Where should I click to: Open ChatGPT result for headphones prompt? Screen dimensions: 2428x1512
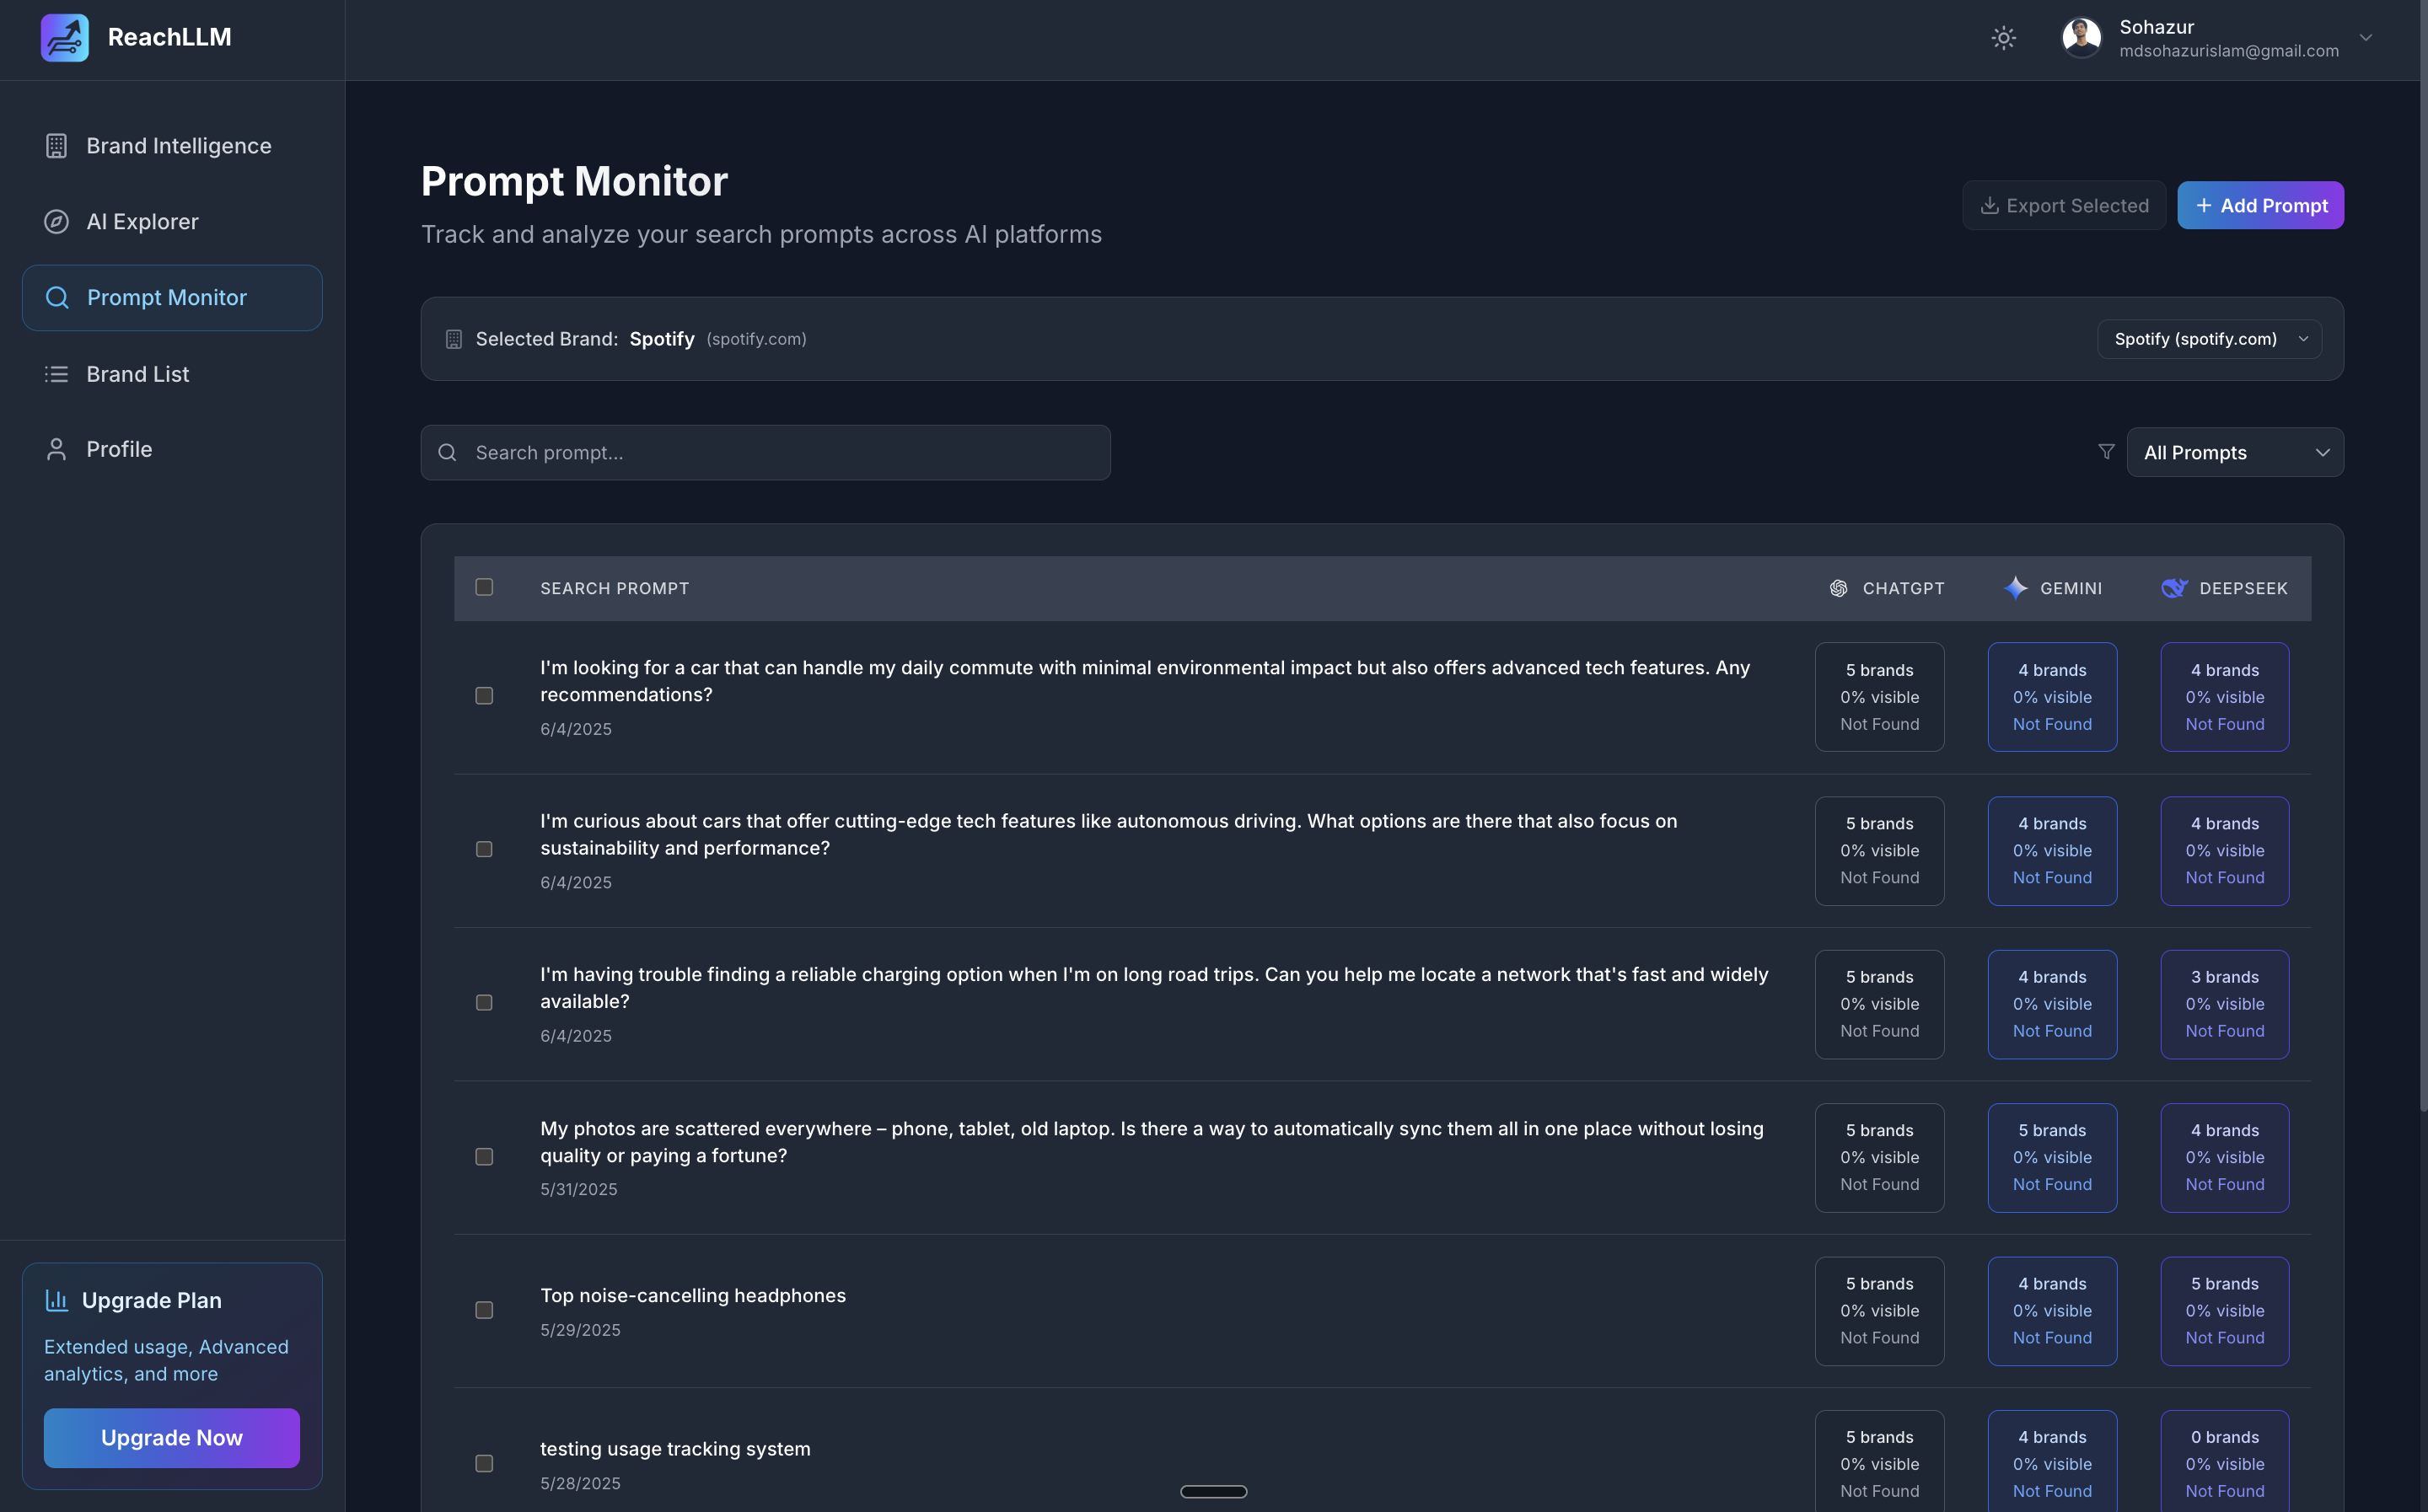click(x=1879, y=1311)
